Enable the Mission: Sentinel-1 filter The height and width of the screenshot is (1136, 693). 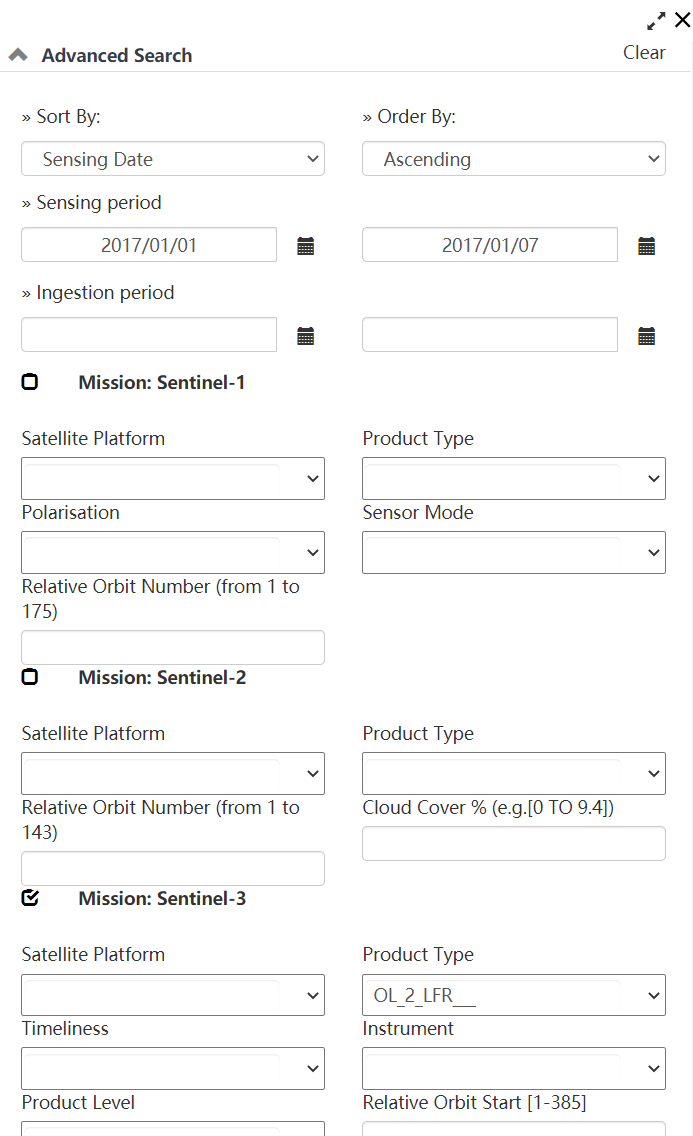click(x=29, y=381)
